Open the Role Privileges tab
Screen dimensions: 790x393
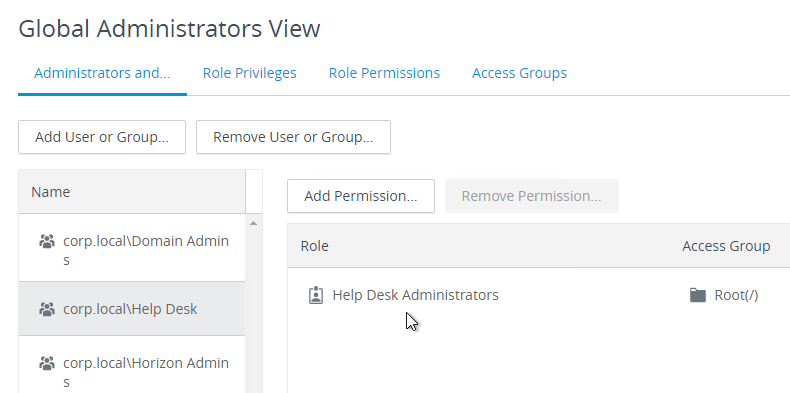[249, 73]
